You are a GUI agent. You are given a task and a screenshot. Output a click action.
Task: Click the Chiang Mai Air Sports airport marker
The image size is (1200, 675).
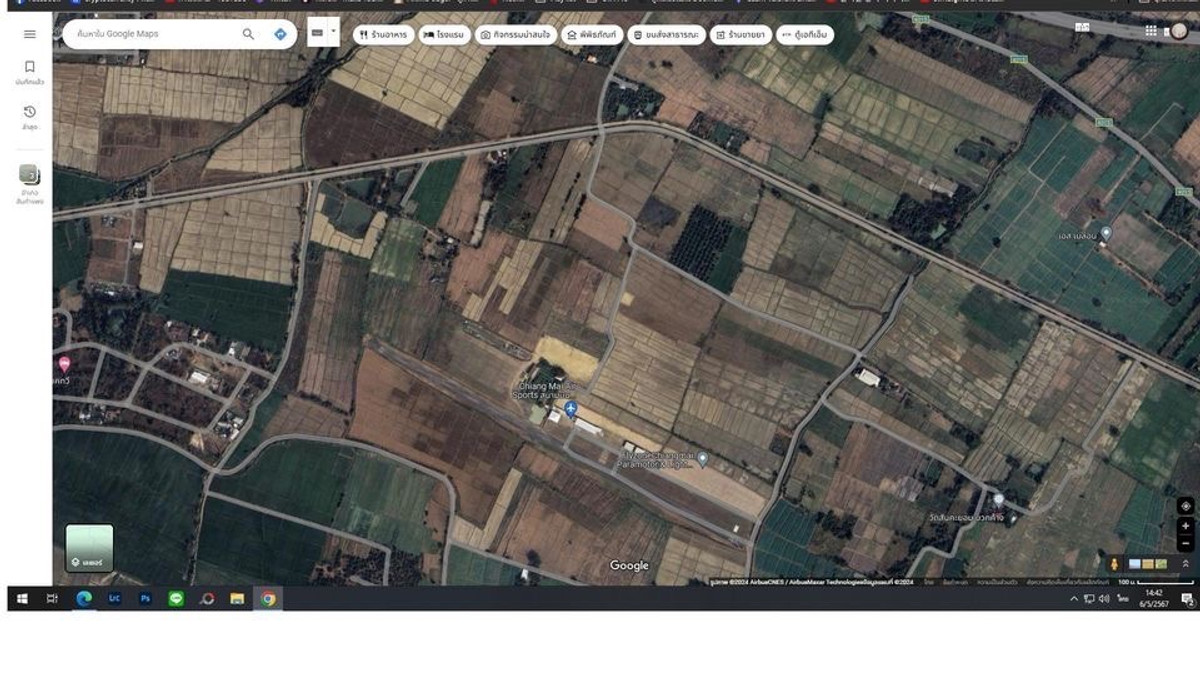pos(570,409)
